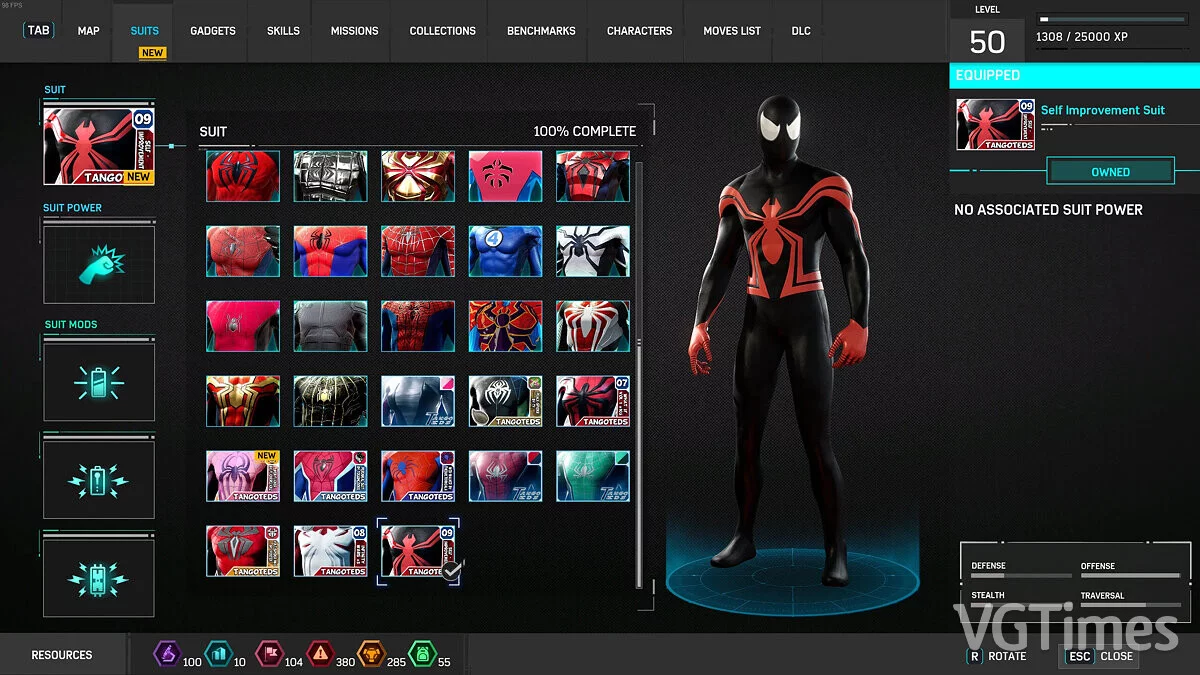Screen dimensions: 1200x675
Task: Click the first Suit Mods battery slot icon
Action: [x=99, y=381]
